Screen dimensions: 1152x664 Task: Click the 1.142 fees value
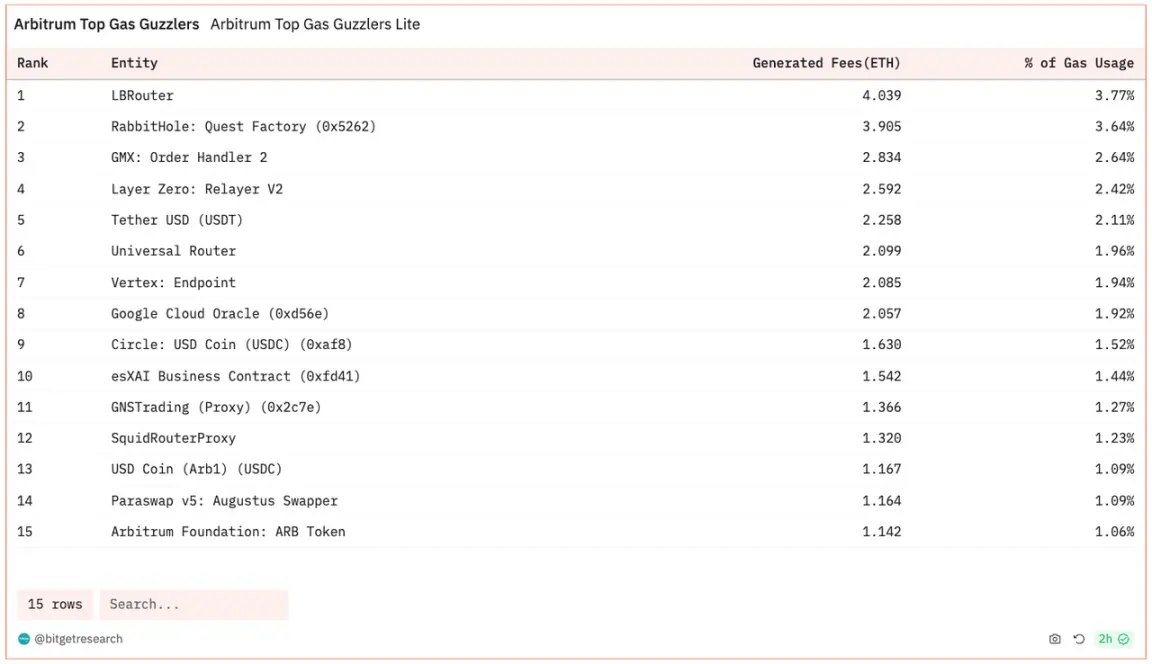(882, 531)
